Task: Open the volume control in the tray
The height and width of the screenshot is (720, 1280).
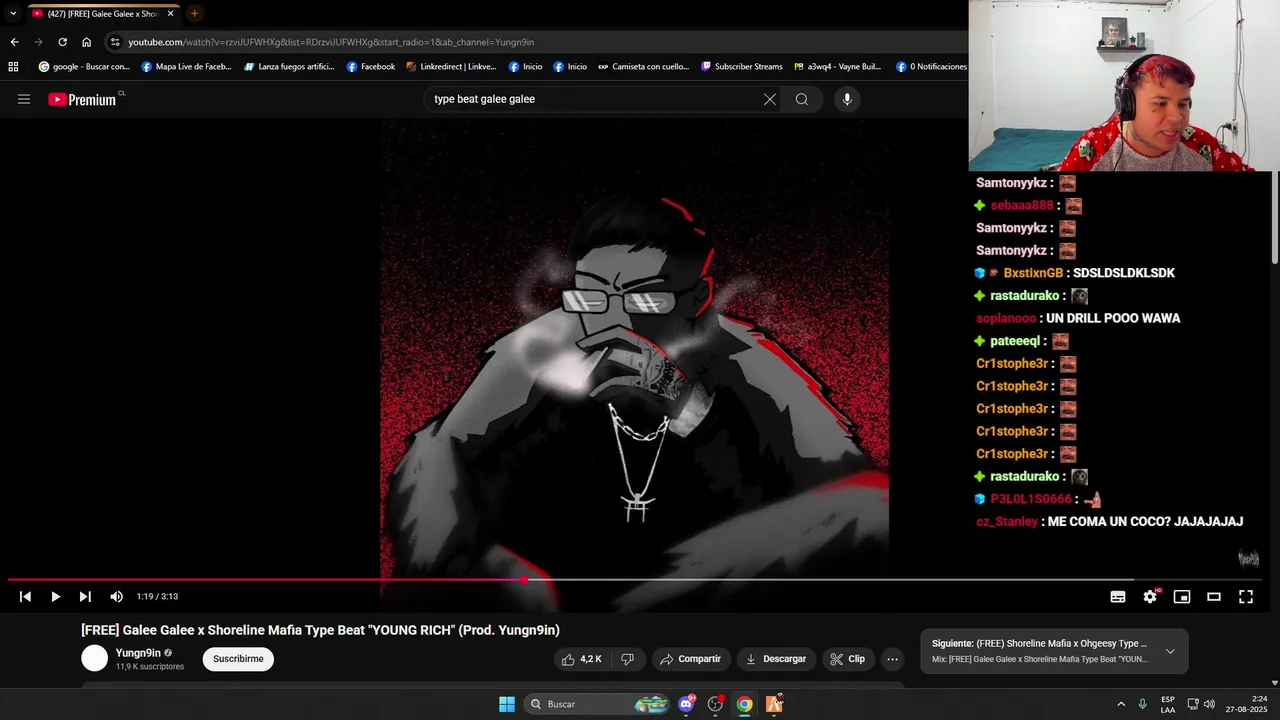Action: pyautogui.click(x=1209, y=704)
